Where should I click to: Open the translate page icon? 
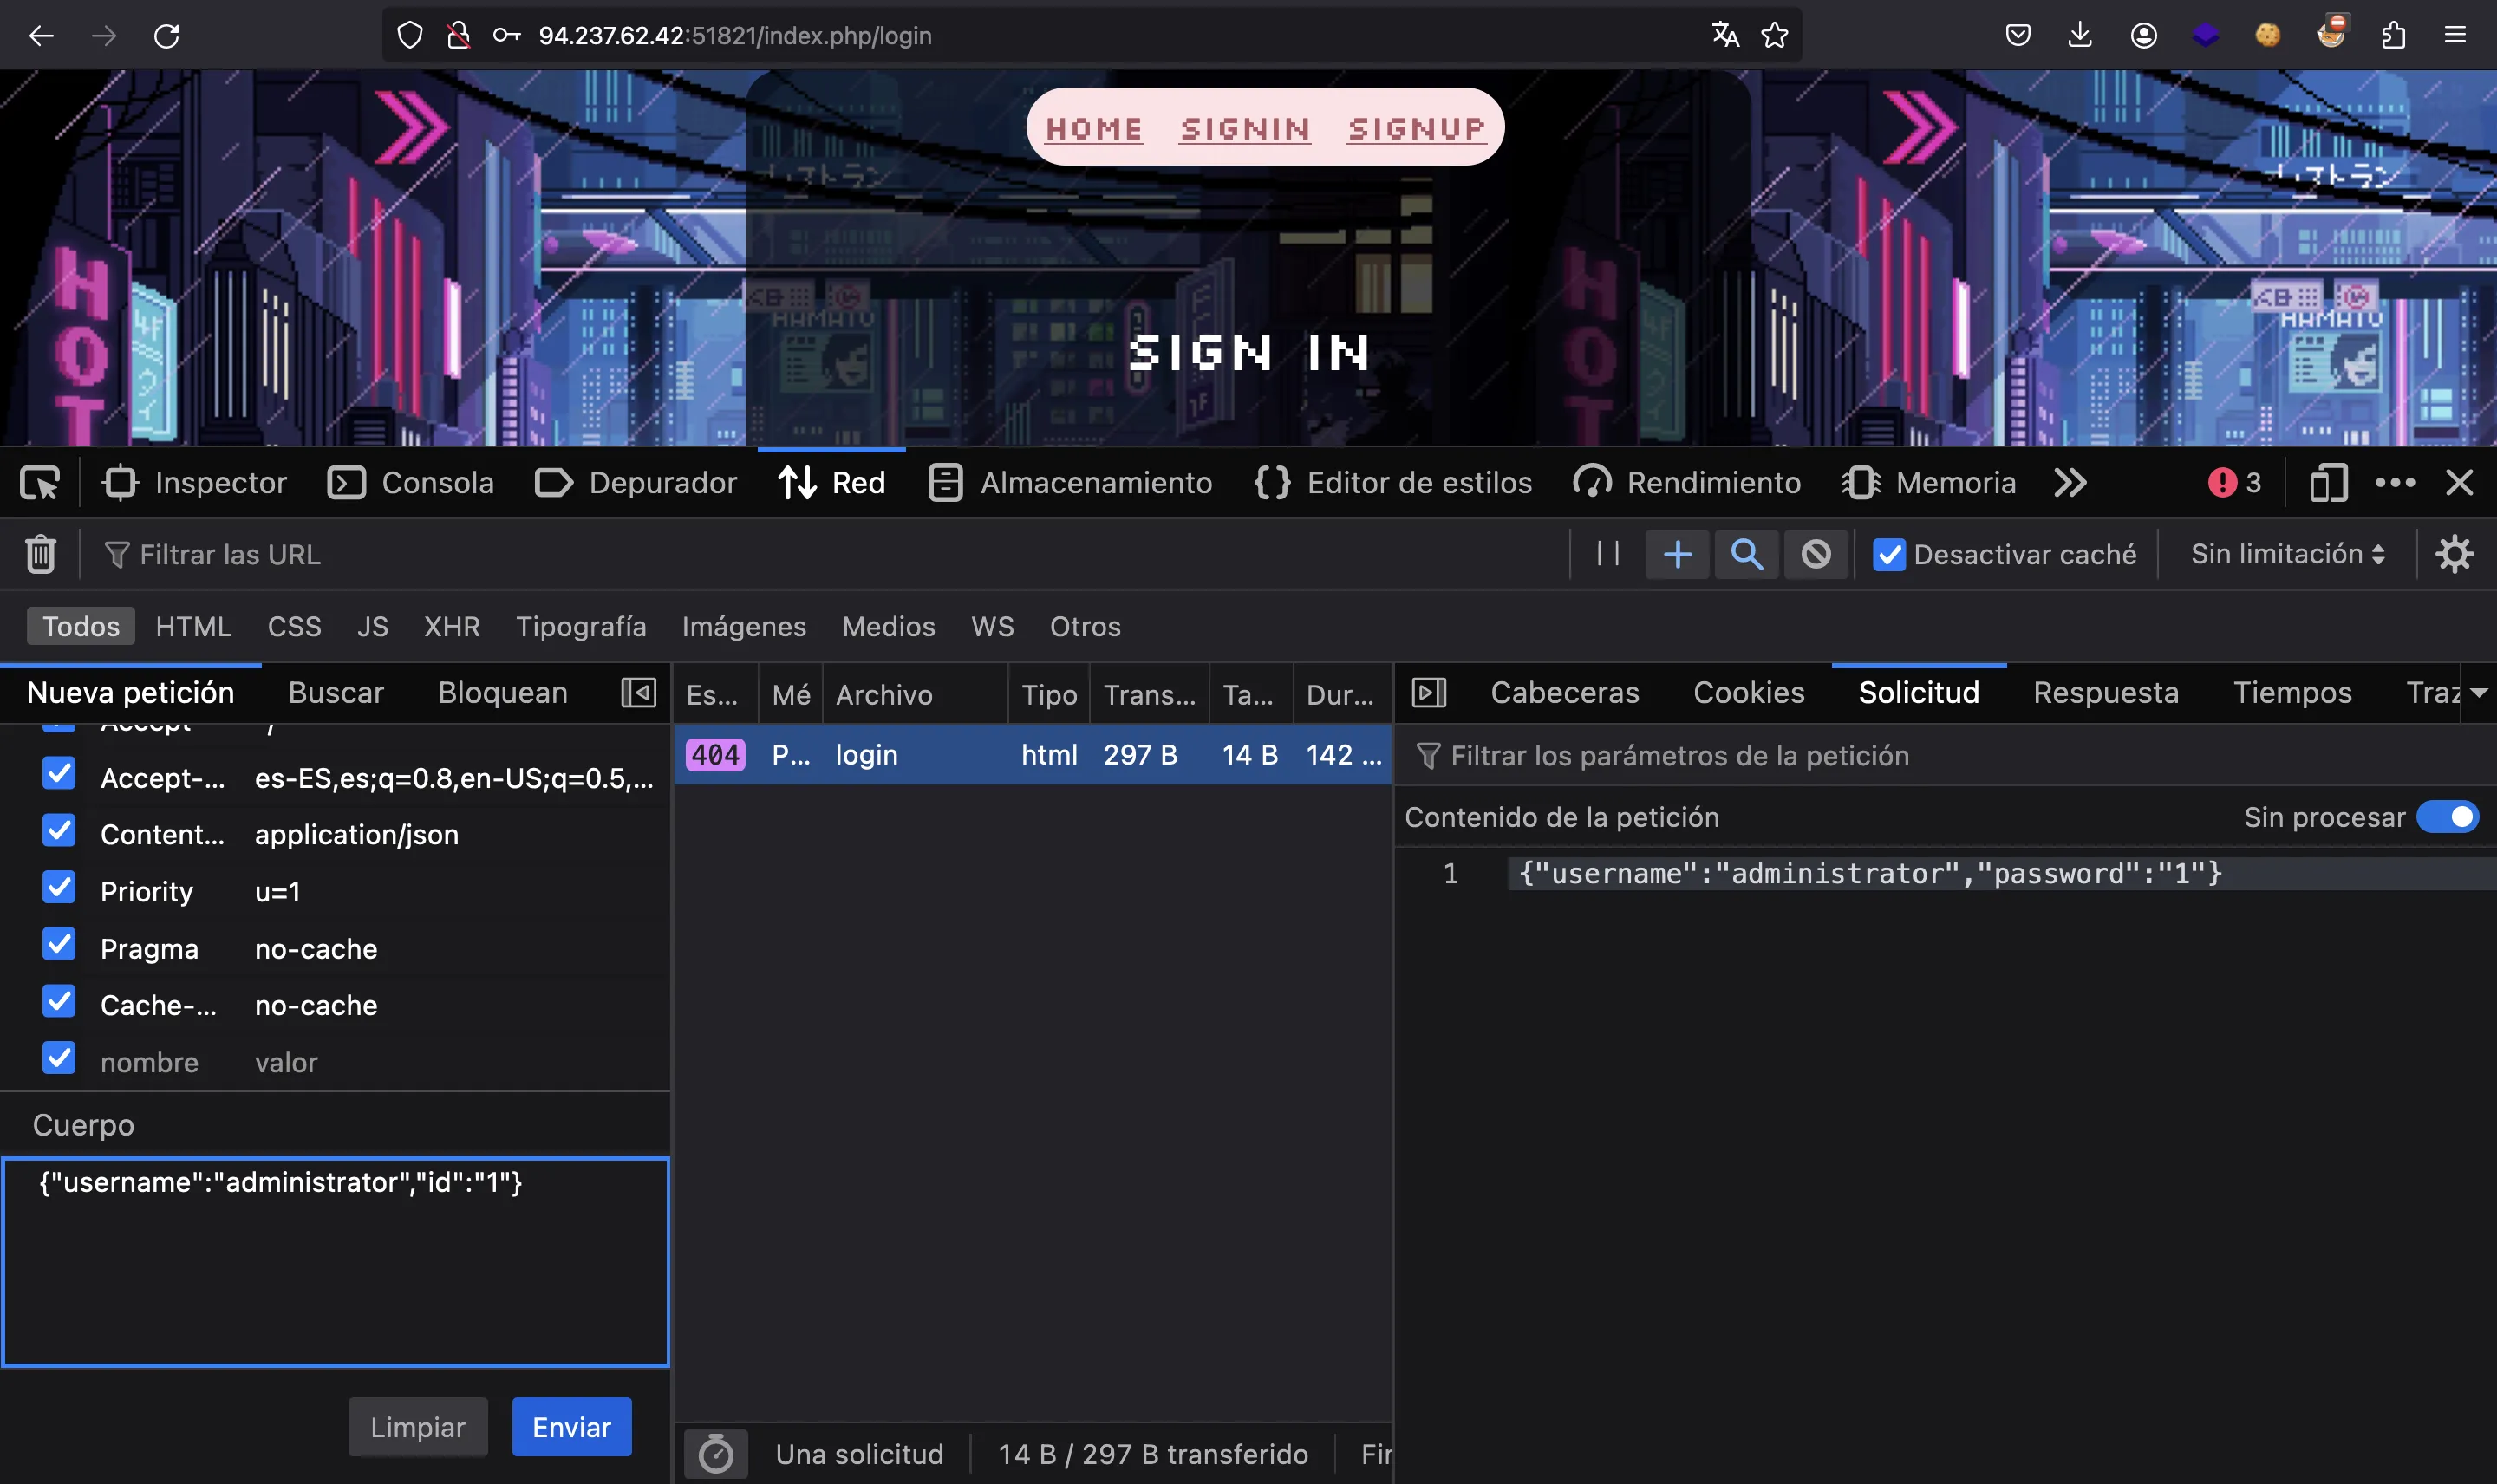pos(1725,35)
